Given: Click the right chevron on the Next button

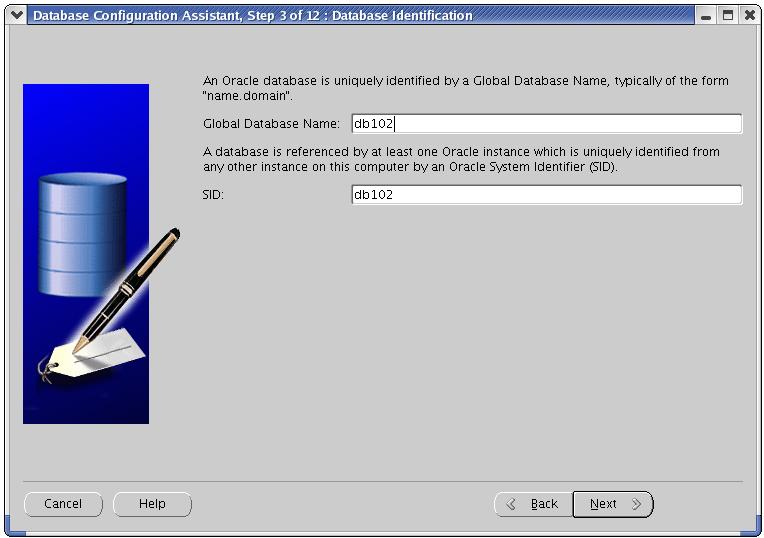Looking at the screenshot, I should (x=637, y=504).
